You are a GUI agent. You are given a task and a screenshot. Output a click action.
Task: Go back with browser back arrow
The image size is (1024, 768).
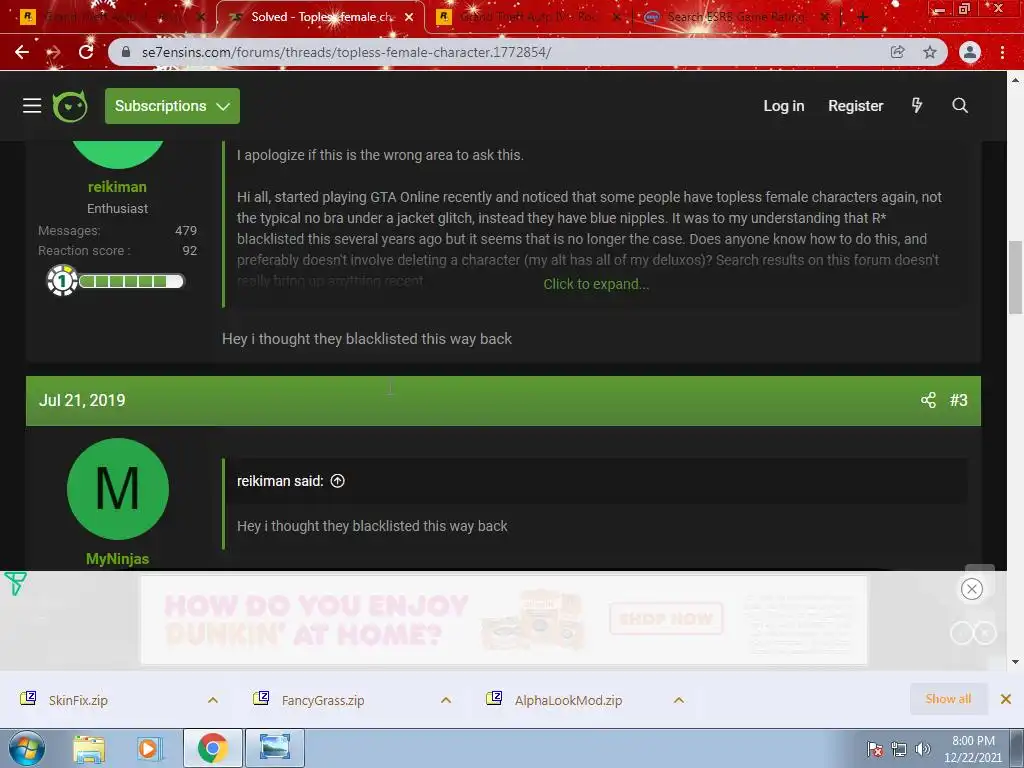click(x=22, y=52)
